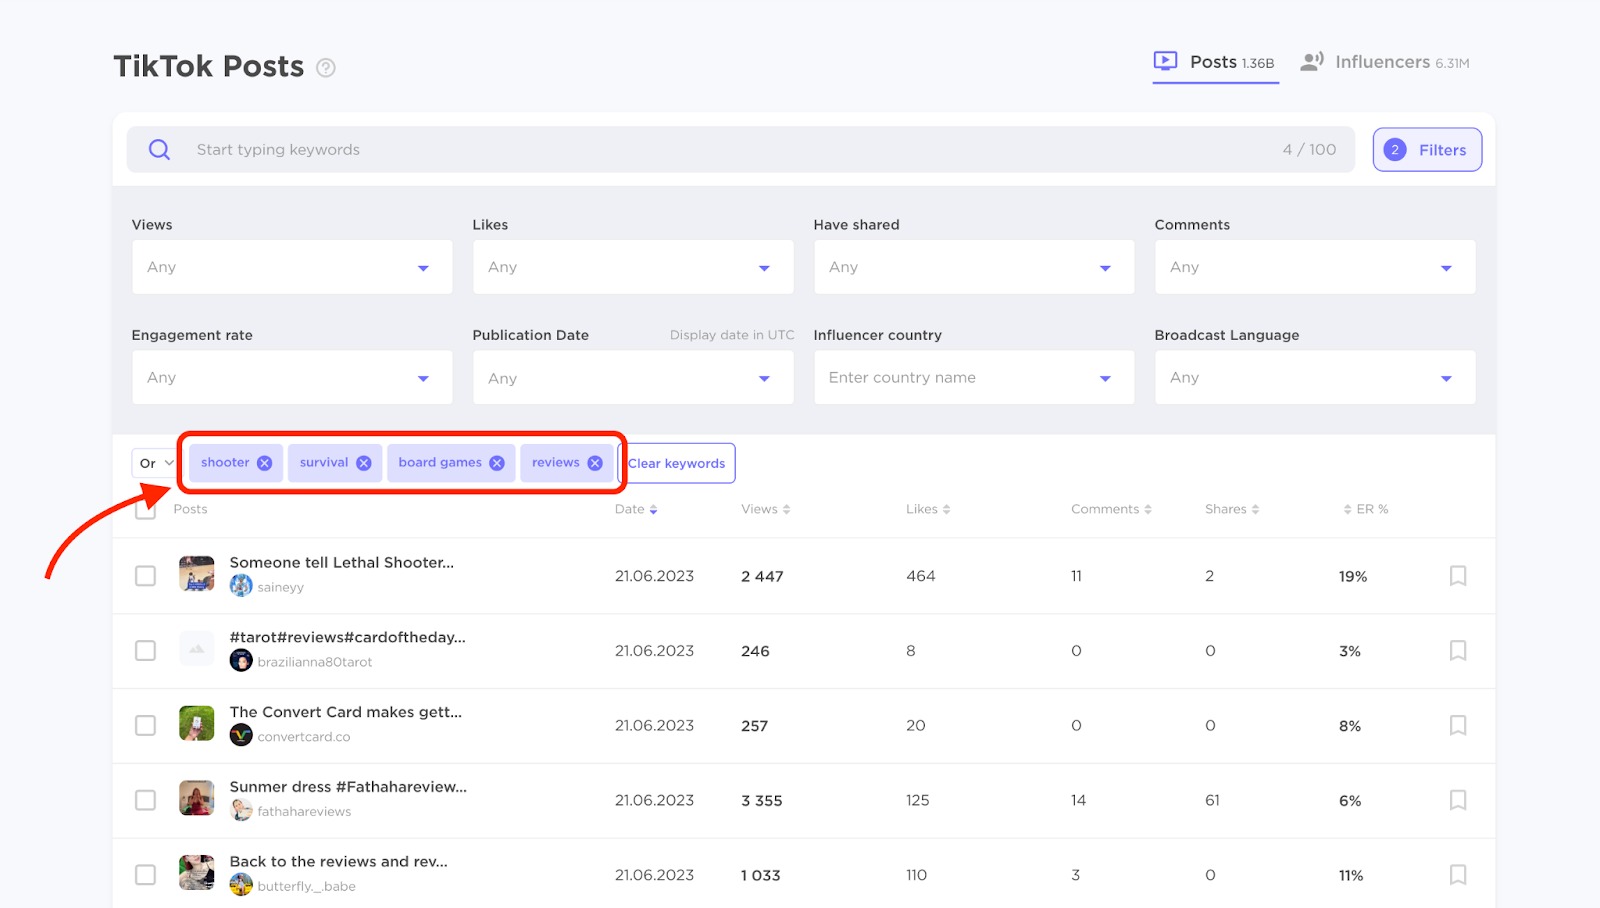Switch to the Posts tab
Screen dimensions: 1600x908
pyautogui.click(x=1215, y=62)
